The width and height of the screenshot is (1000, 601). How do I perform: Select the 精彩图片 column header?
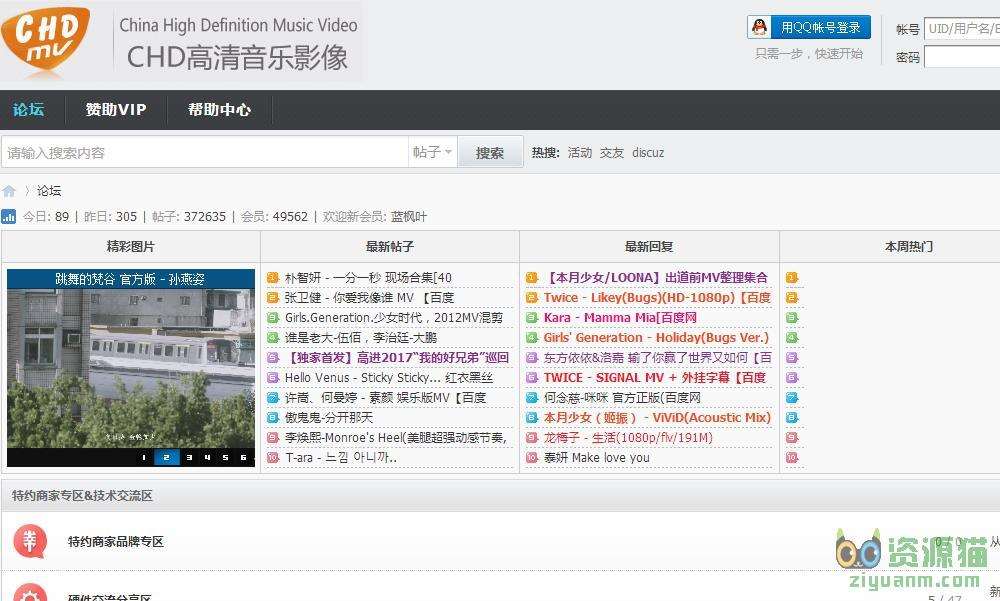131,246
